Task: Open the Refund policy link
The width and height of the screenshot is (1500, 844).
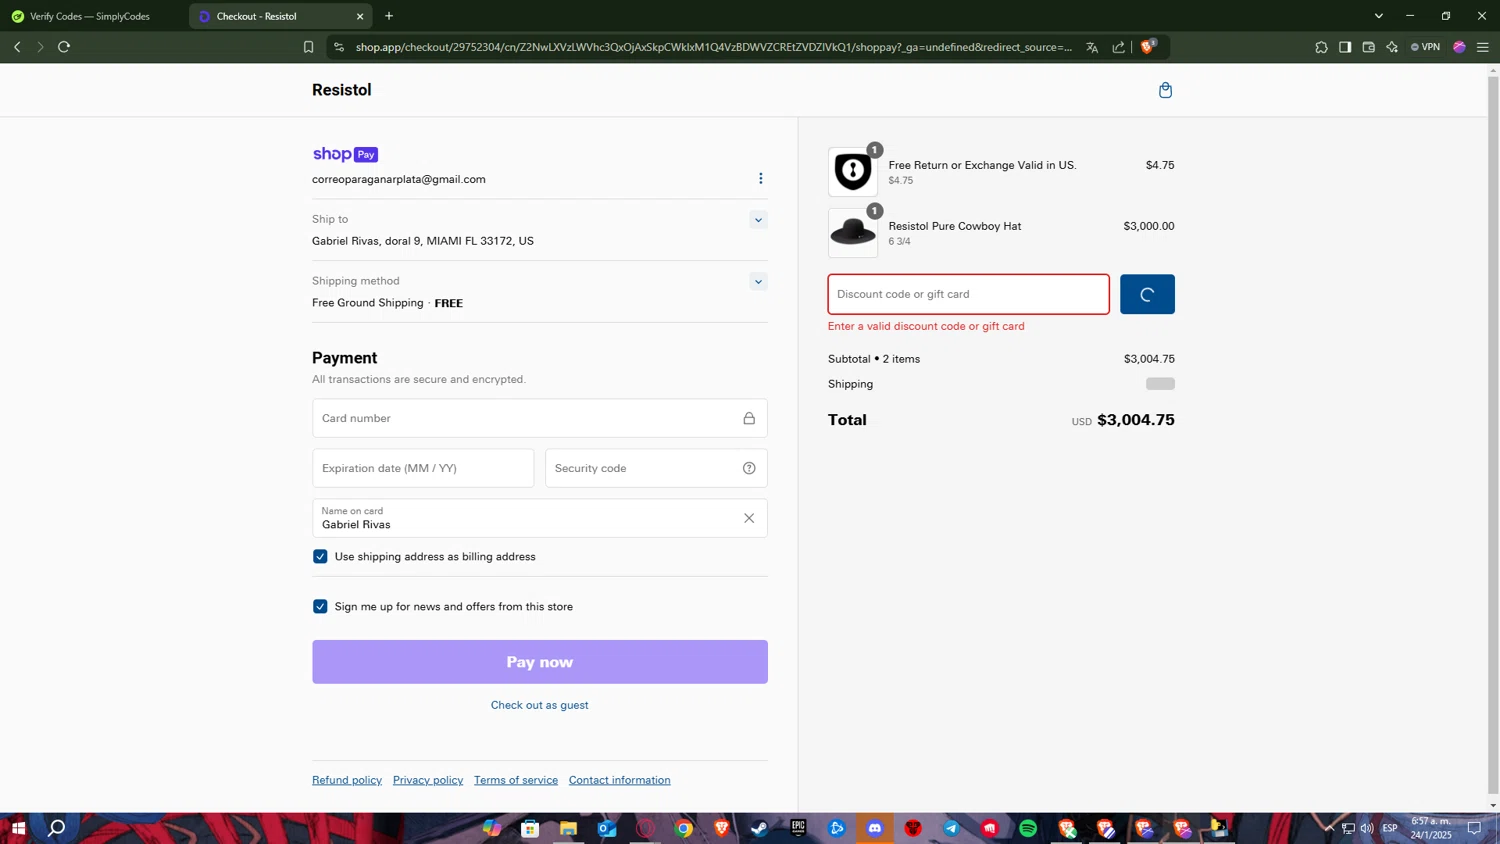Action: (347, 780)
